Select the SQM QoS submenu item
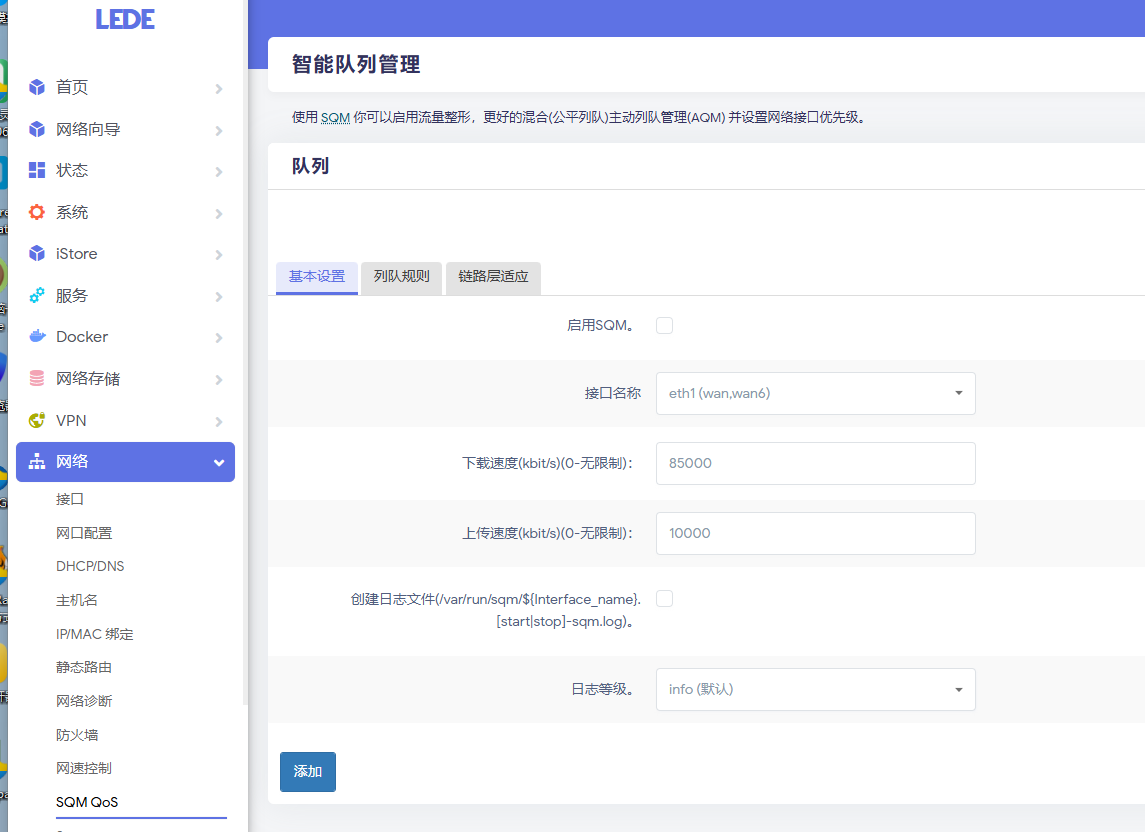Image resolution: width=1145 pixels, height=832 pixels. [87, 802]
